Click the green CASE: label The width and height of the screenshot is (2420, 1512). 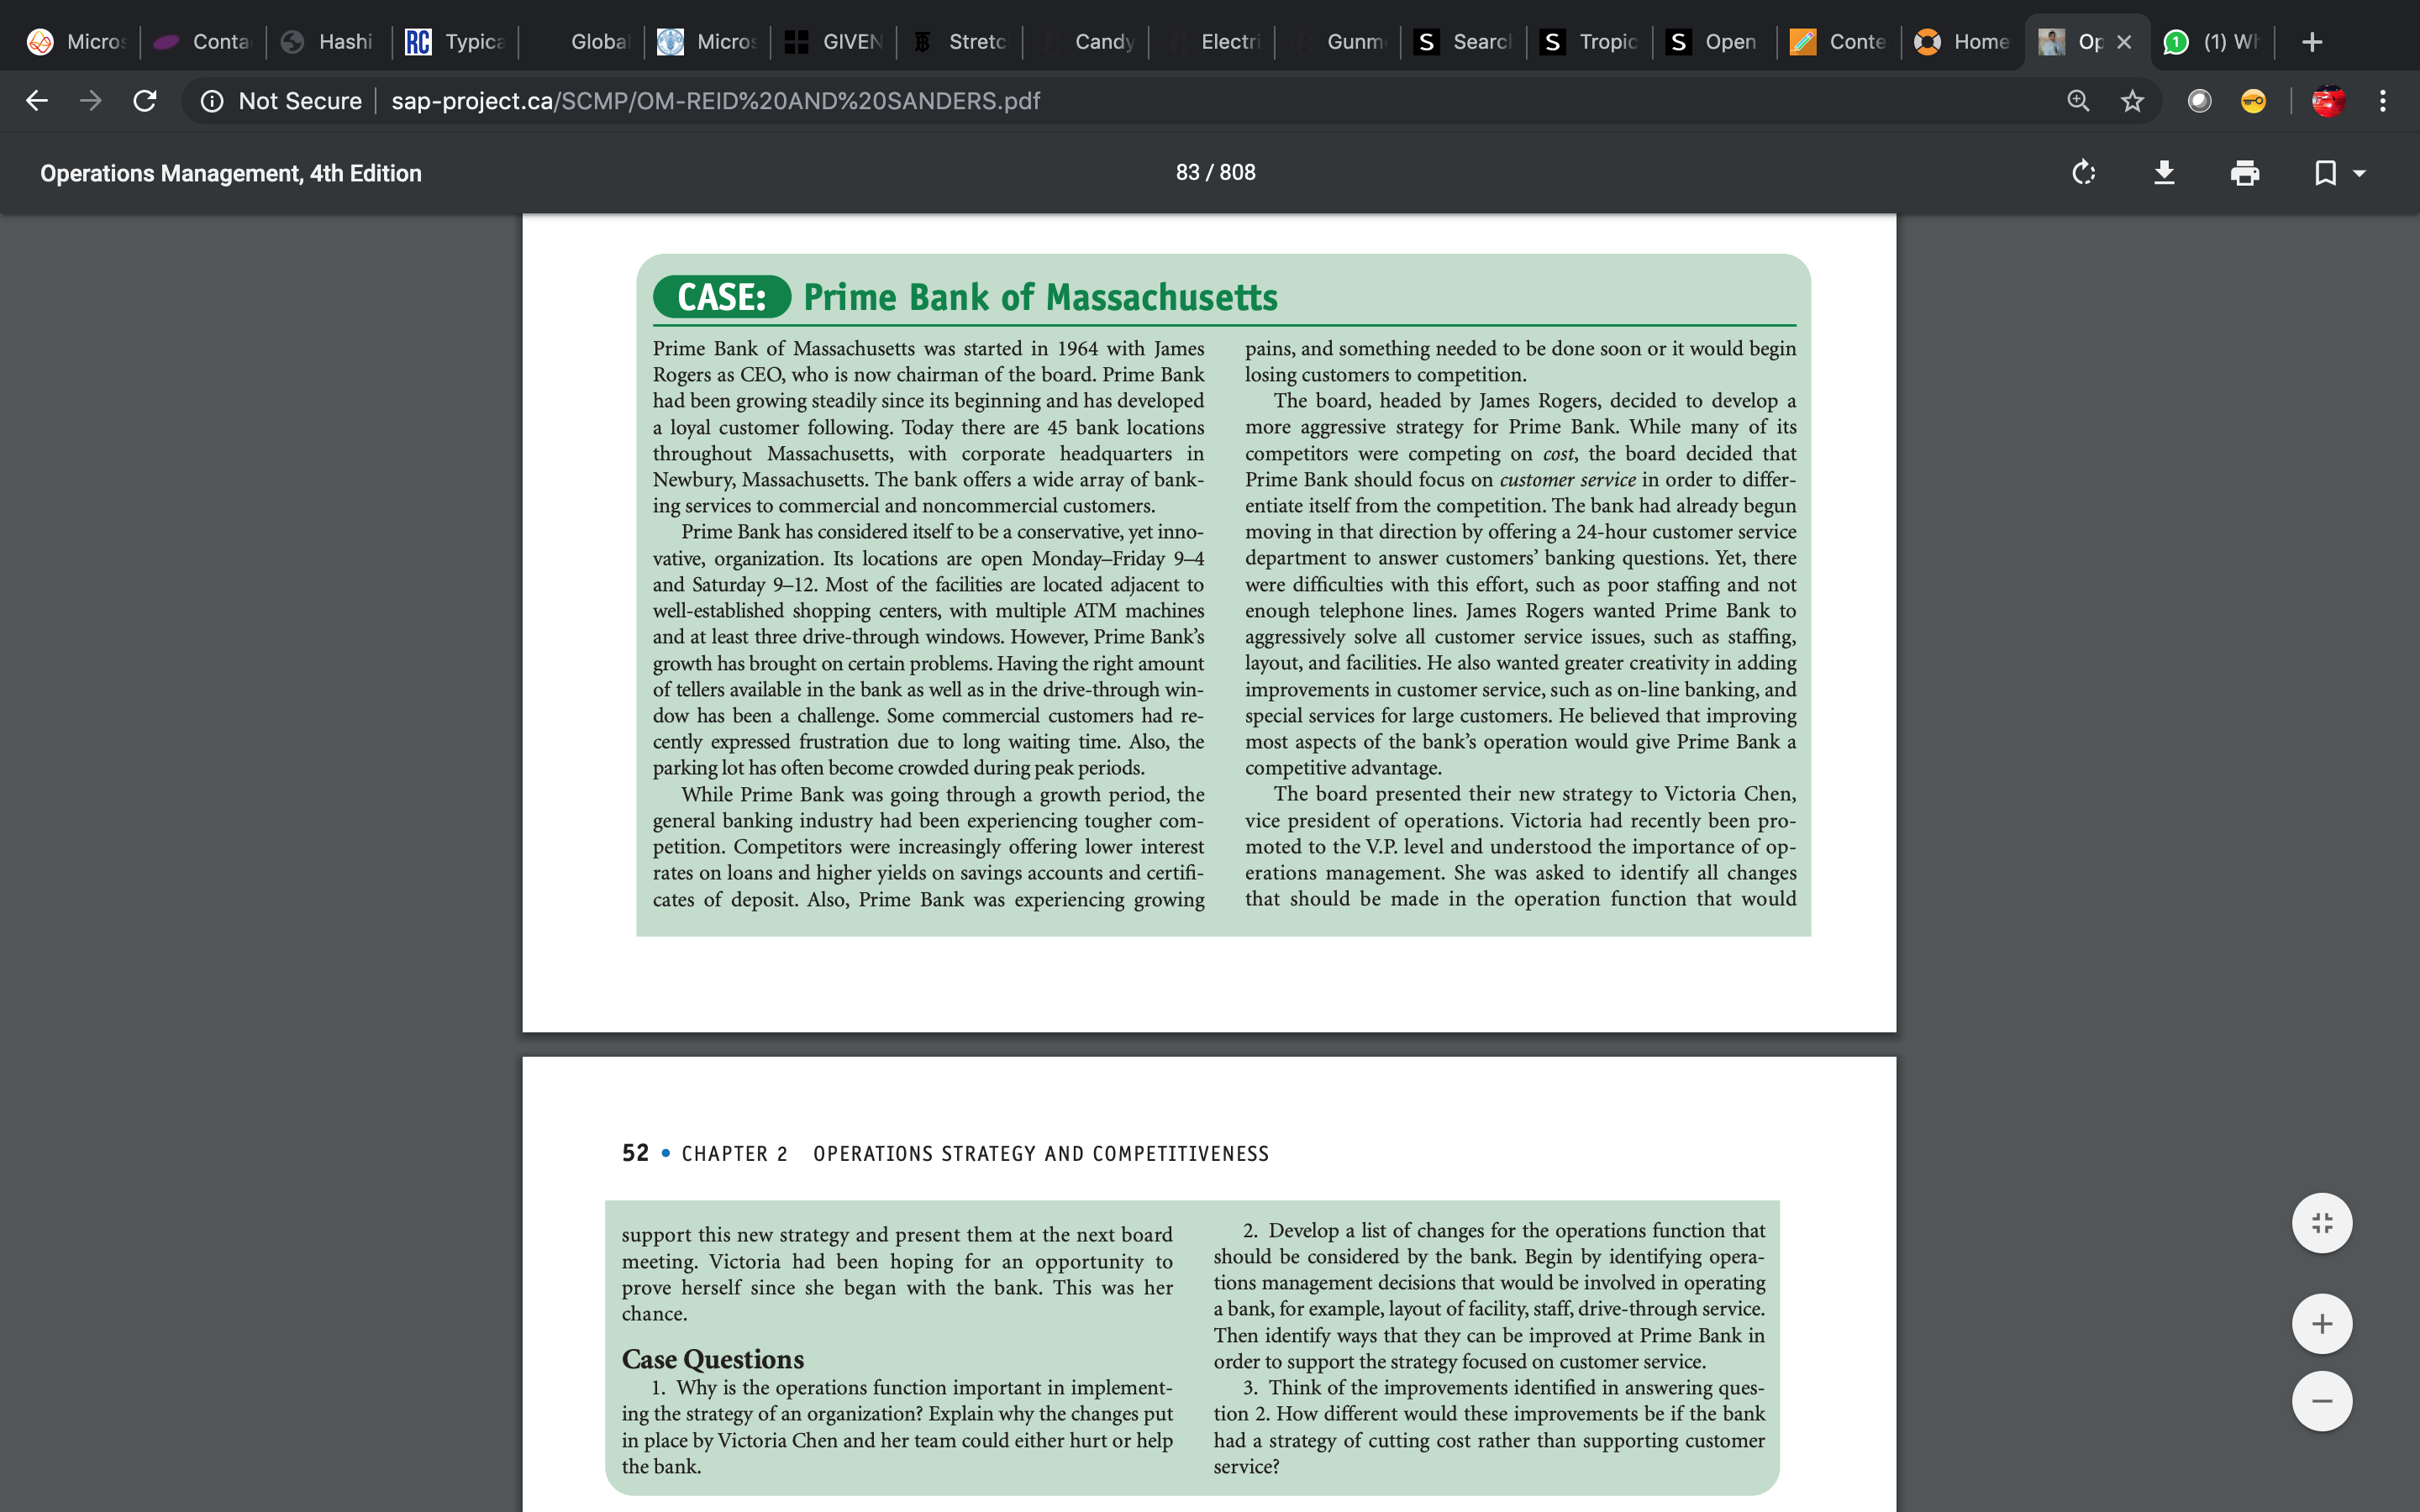click(722, 297)
